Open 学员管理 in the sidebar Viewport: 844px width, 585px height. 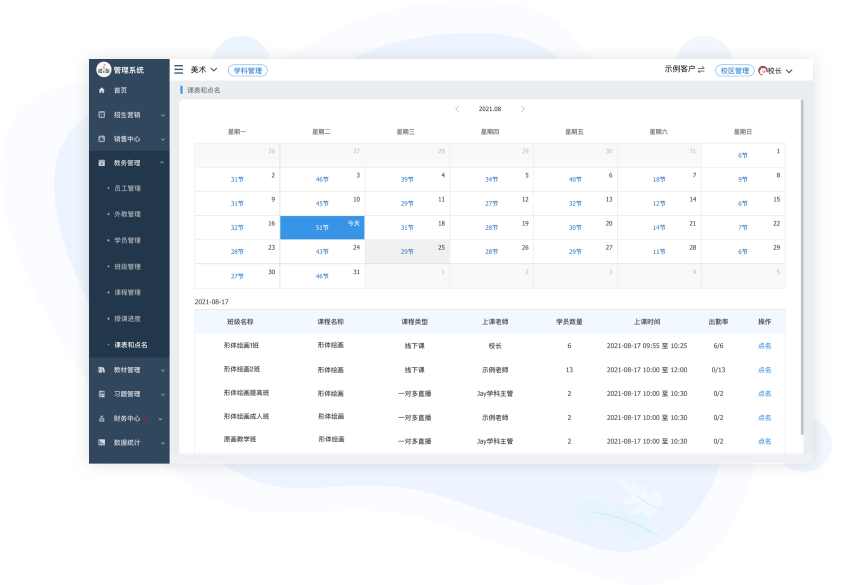click(x=128, y=241)
